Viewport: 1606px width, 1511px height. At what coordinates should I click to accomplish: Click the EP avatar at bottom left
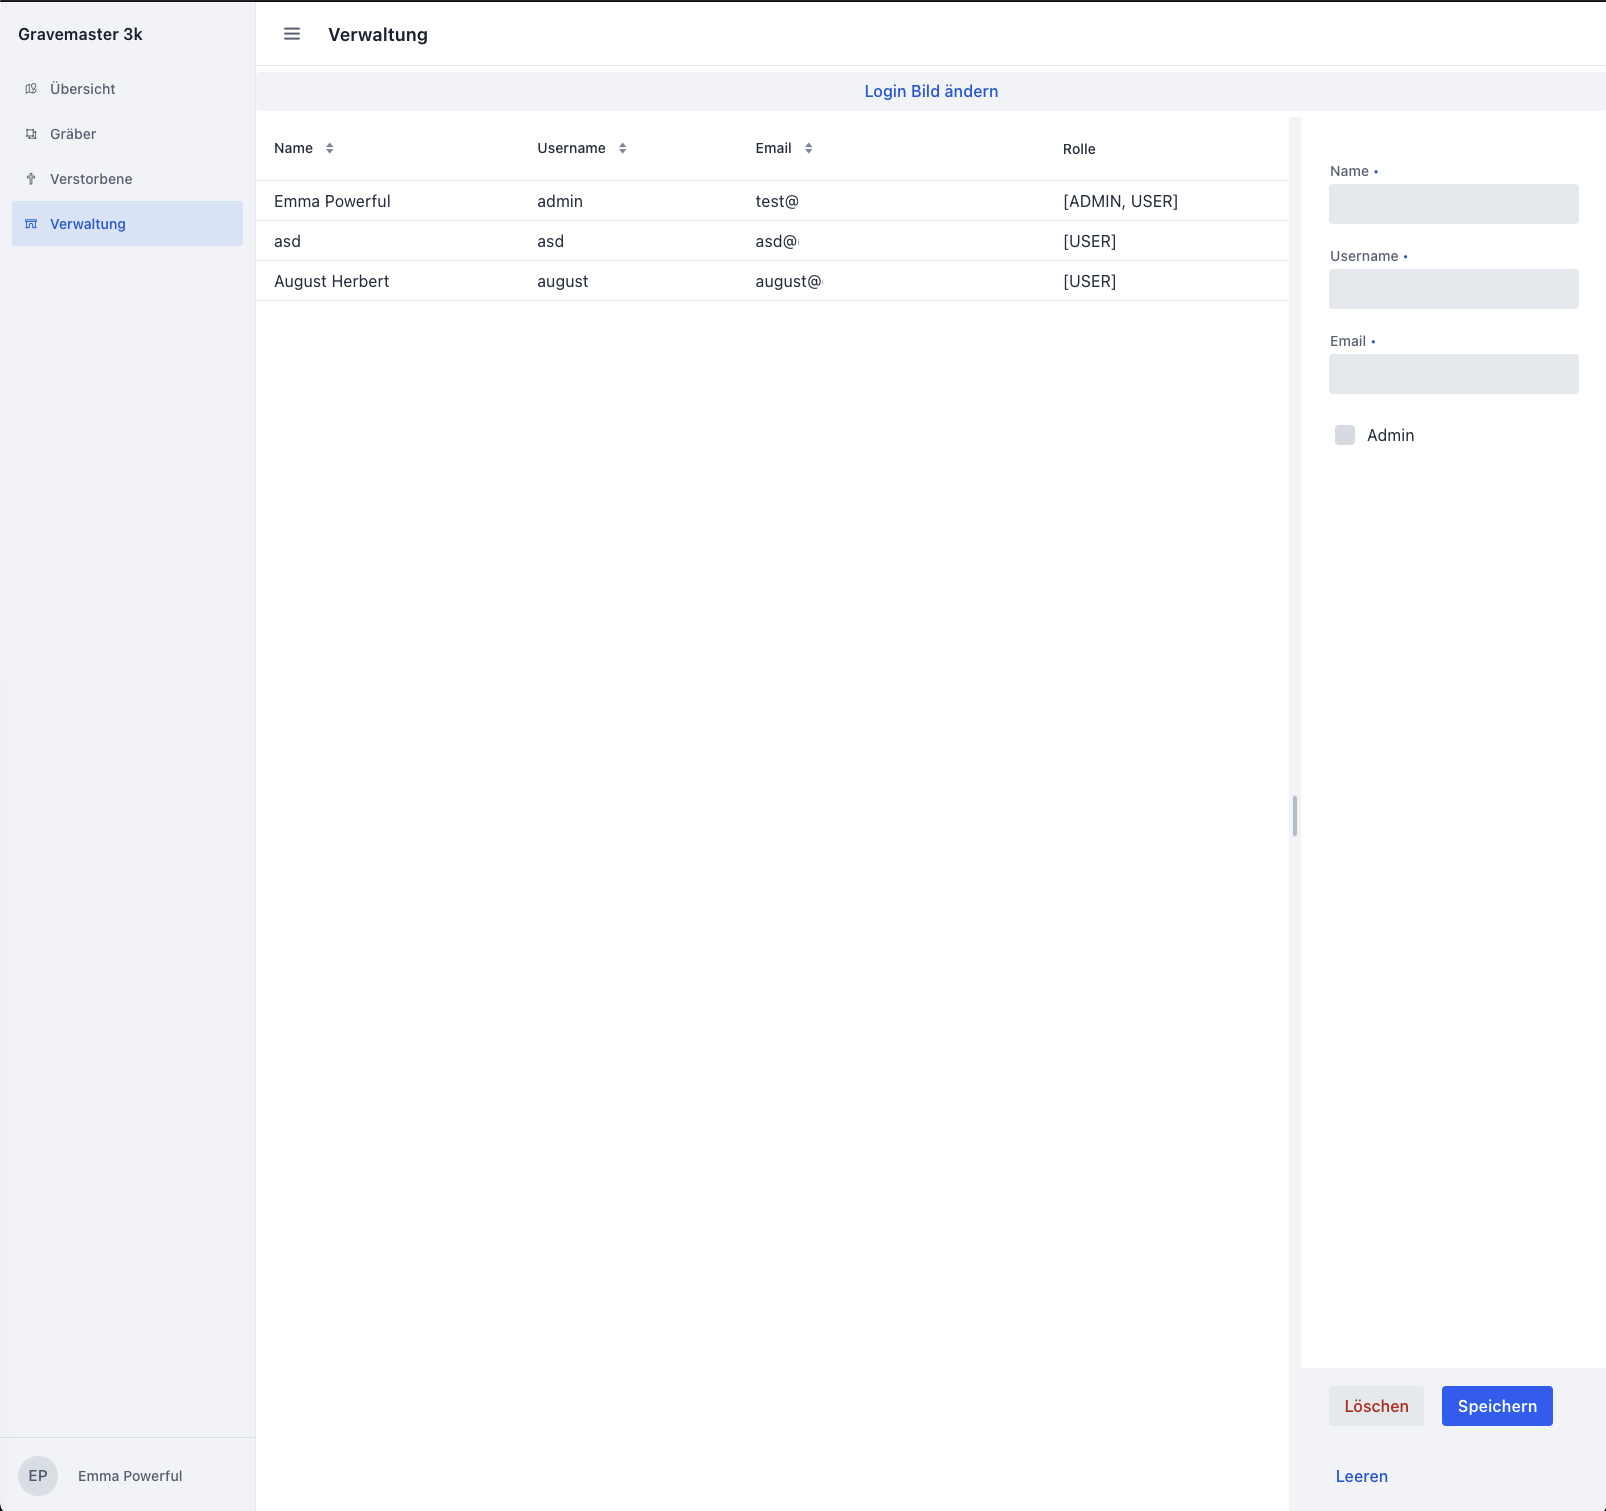click(x=38, y=1476)
